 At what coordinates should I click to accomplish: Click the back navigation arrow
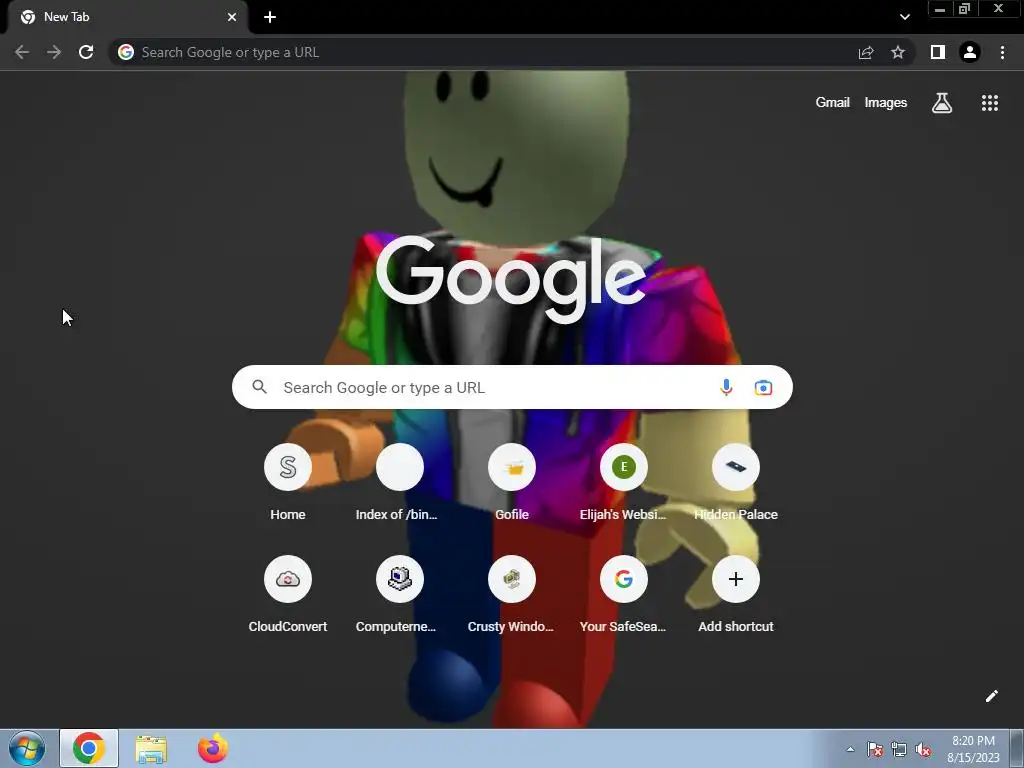(22, 52)
